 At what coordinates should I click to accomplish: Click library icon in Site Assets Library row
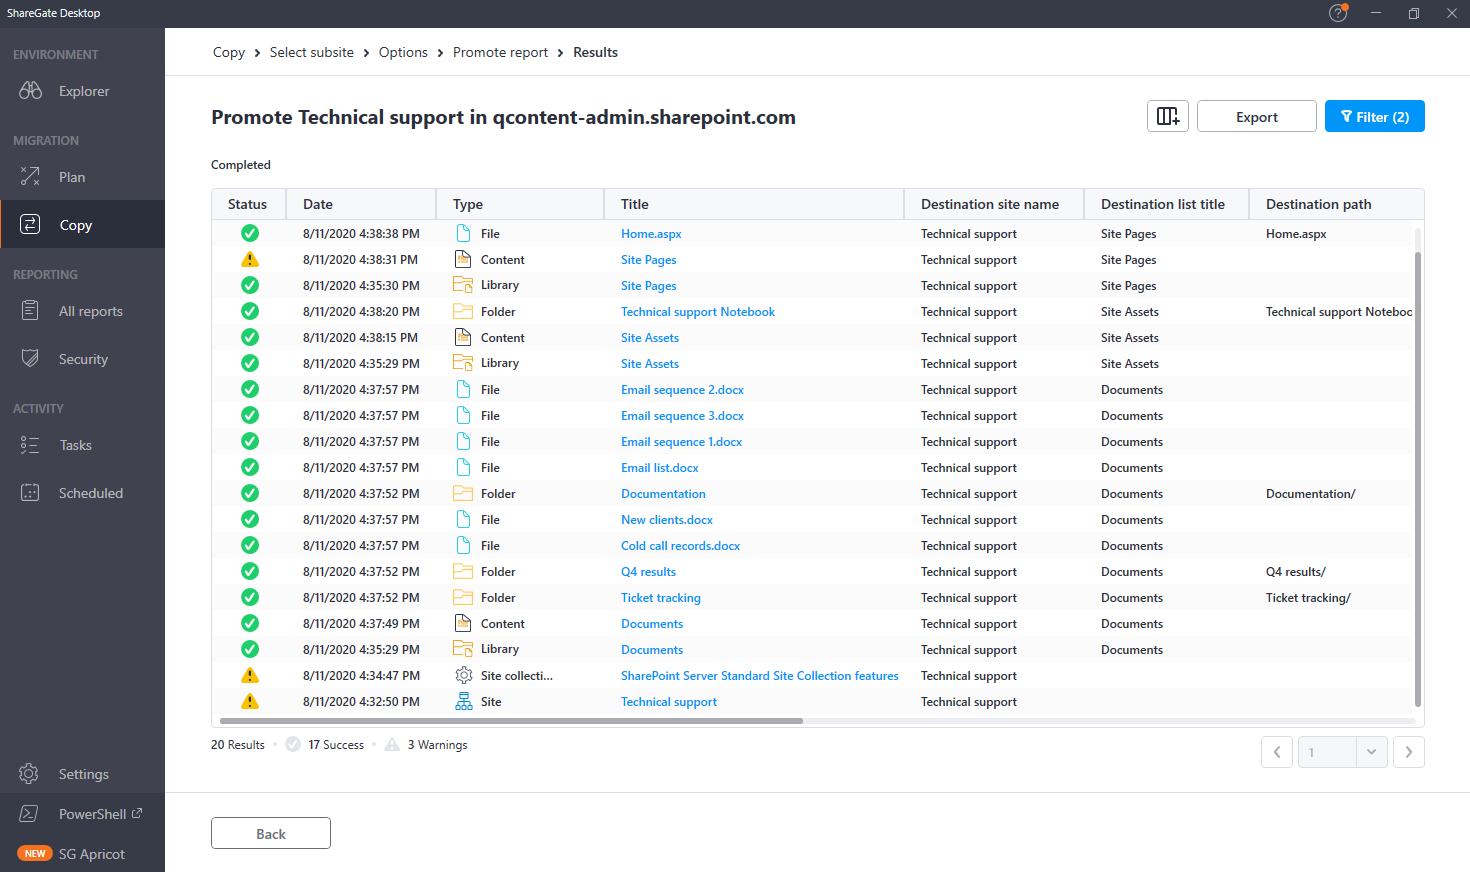click(463, 363)
